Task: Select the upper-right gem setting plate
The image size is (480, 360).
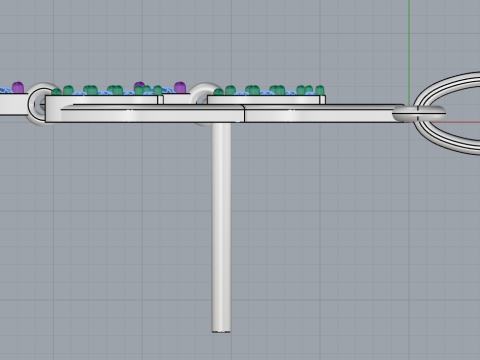Action: click(x=266, y=99)
